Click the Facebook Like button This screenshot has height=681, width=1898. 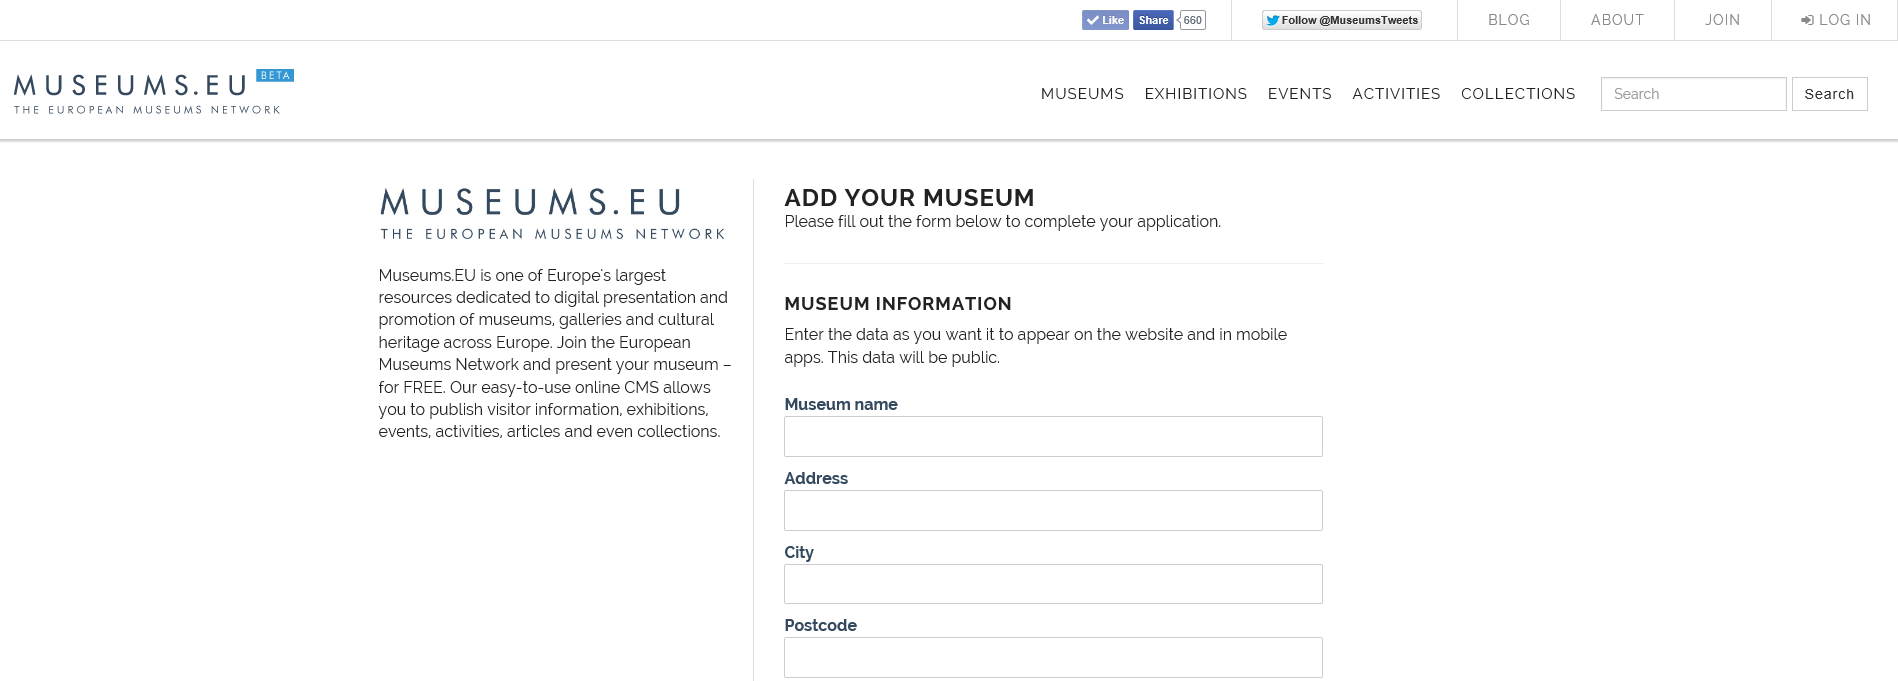pos(1105,20)
